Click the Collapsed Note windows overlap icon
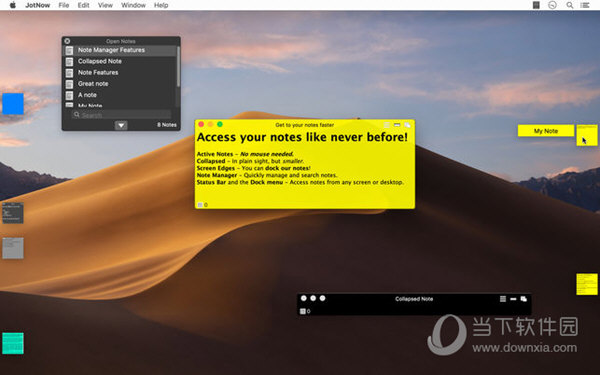This screenshot has width=600, height=375. (523, 299)
